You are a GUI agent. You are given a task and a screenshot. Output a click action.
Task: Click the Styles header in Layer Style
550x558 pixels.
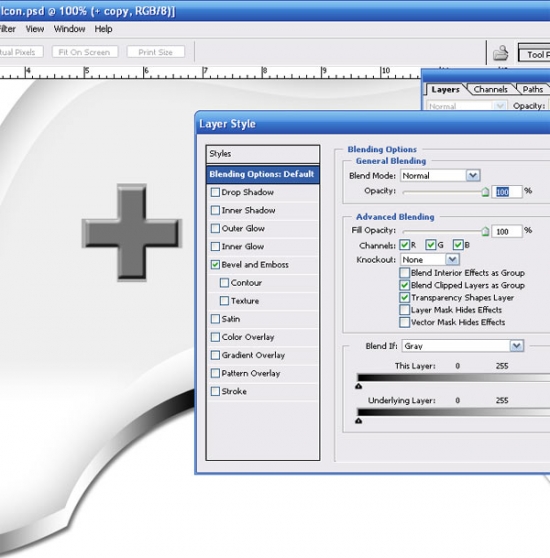tap(263, 154)
